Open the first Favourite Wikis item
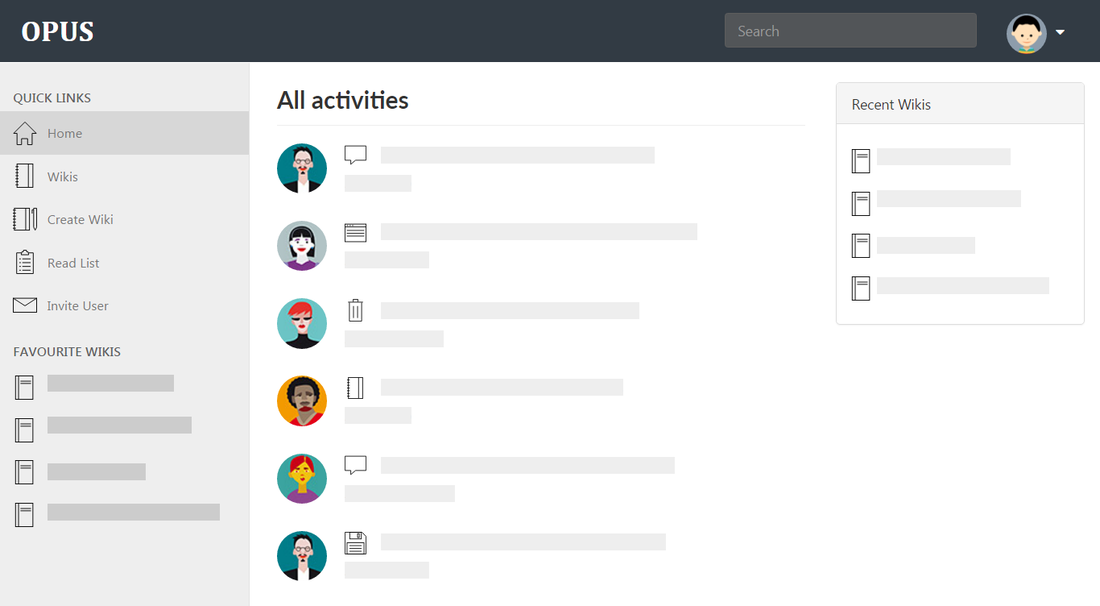This screenshot has width=1100, height=606. pyautogui.click(x=110, y=383)
